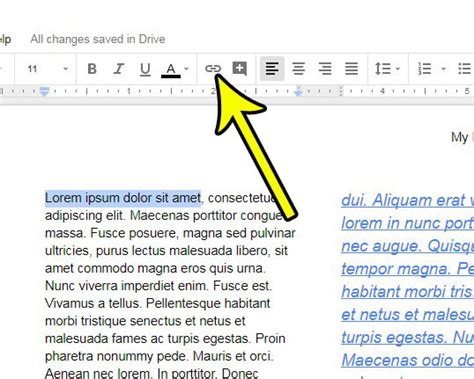Open the linked text 'tempor magna. Pe'
This screenshot has width=474, height=379.
click(407, 269)
